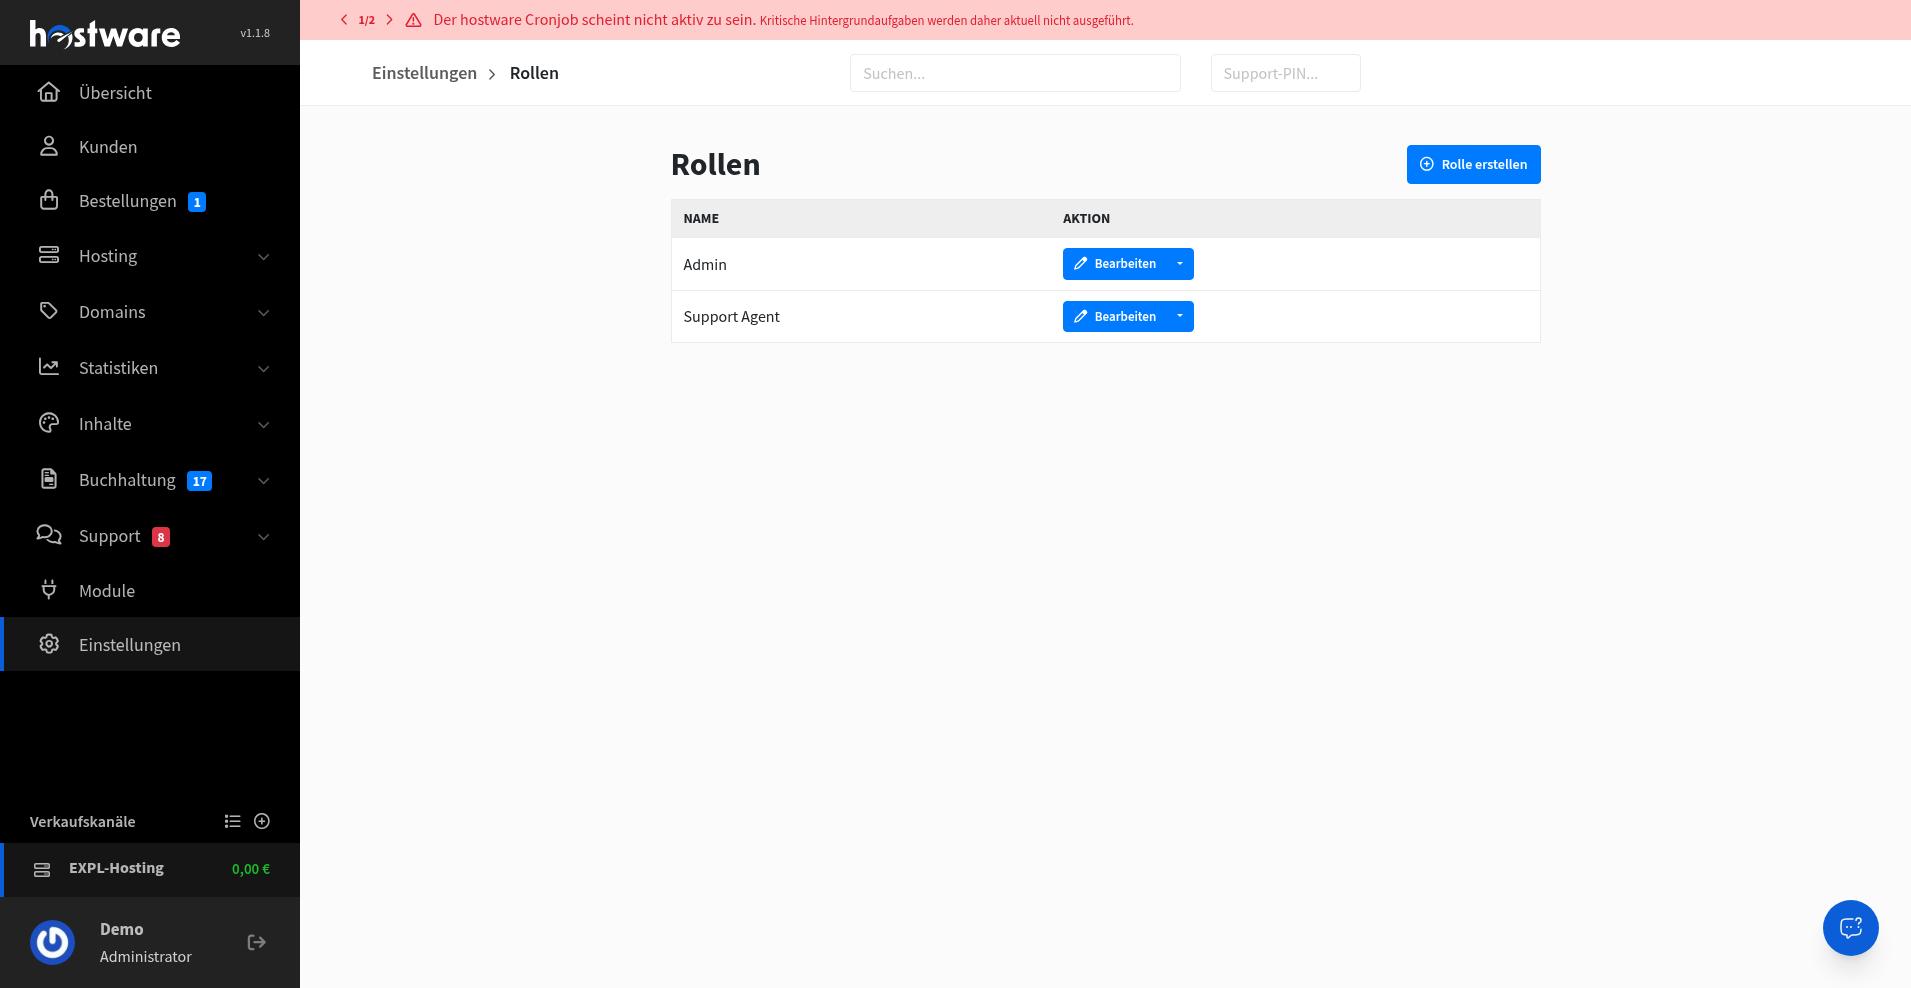Go to Übersicht in sidebar
Screen dimensions: 1911x988
point(150,92)
